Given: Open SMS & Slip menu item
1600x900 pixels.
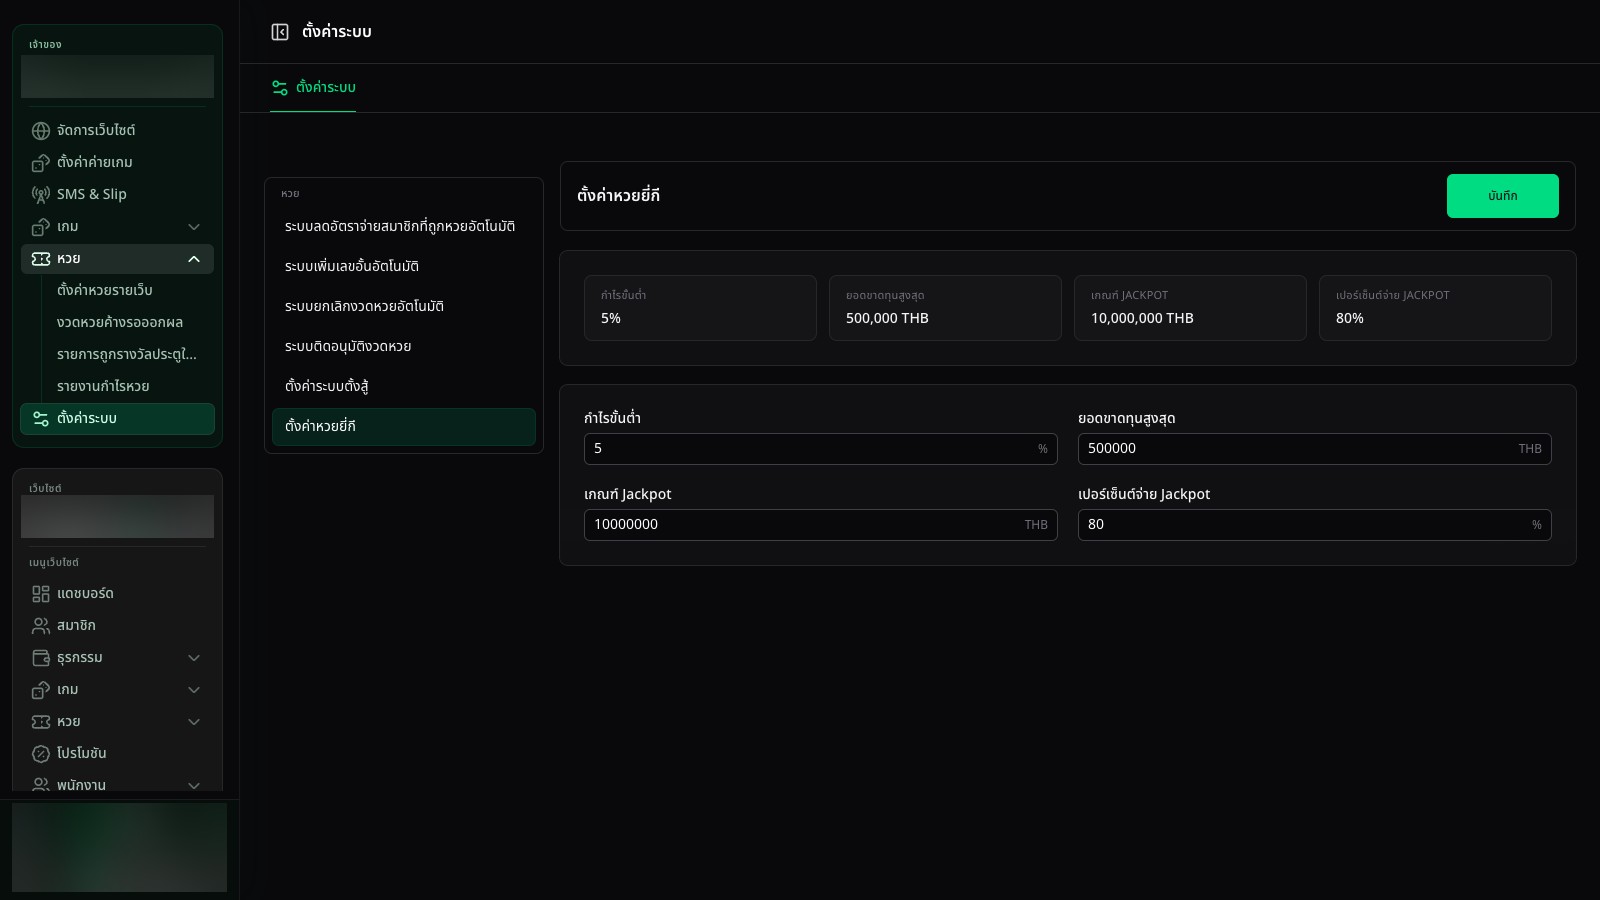Looking at the screenshot, I should (x=117, y=195).
